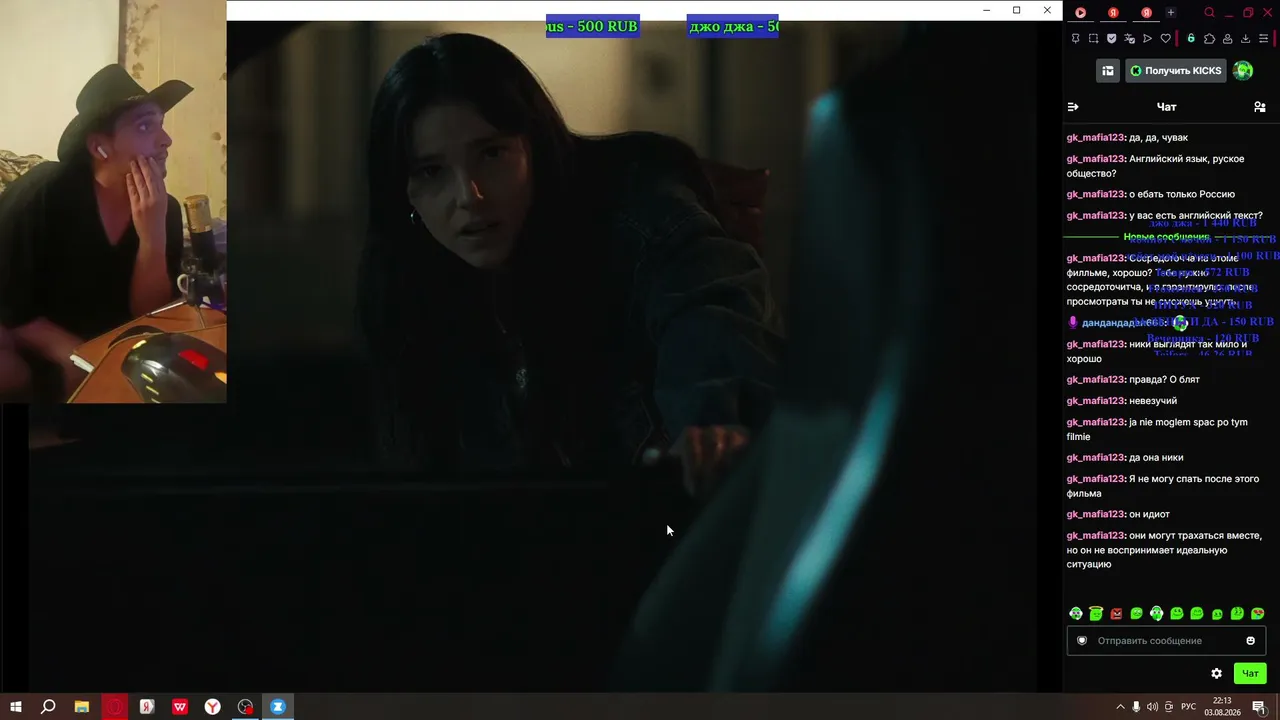1280x720 pixels.
Task: Open the chat users list icon
Action: (x=1260, y=107)
